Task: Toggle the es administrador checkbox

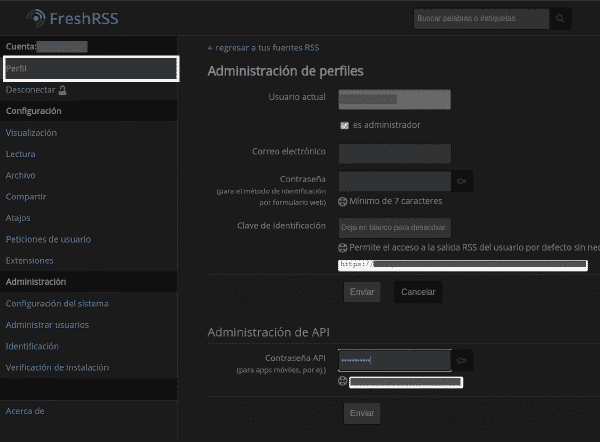Action: point(344,126)
